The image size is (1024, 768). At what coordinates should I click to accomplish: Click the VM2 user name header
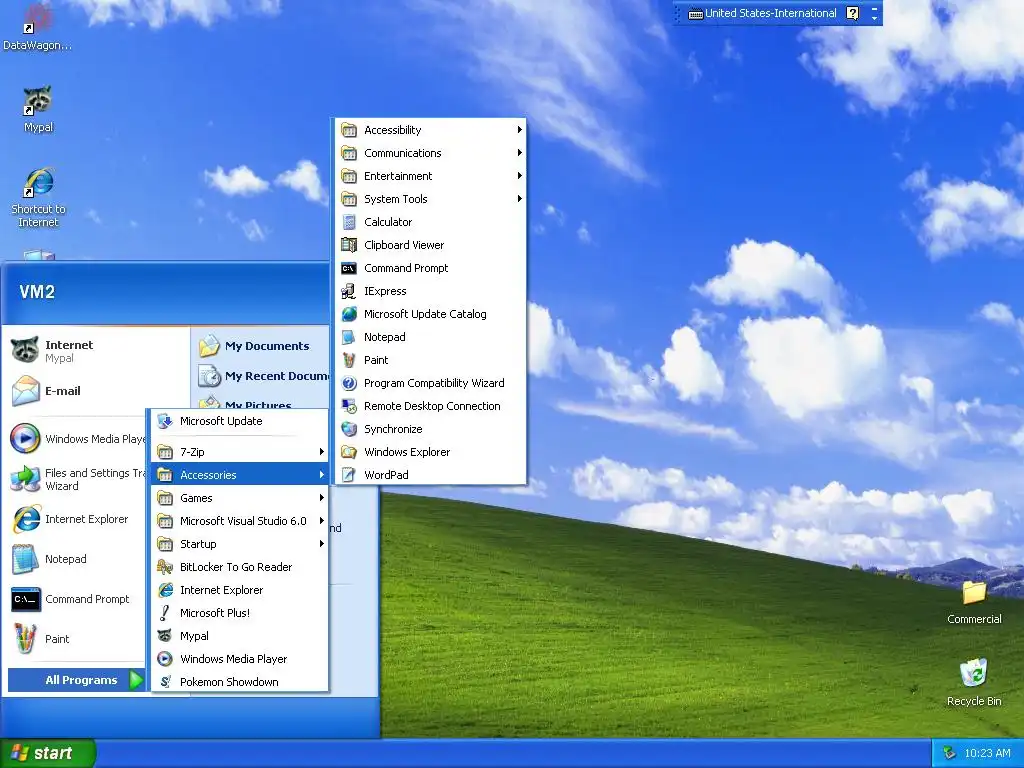coord(37,291)
